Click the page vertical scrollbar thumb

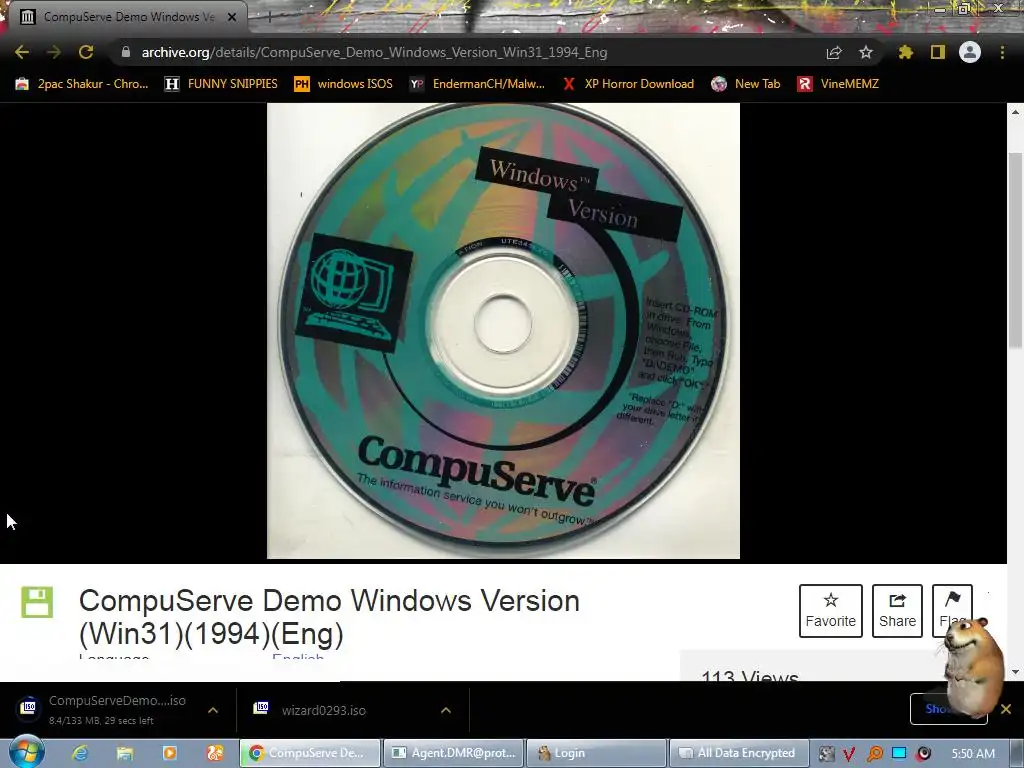pyautogui.click(x=1015, y=251)
